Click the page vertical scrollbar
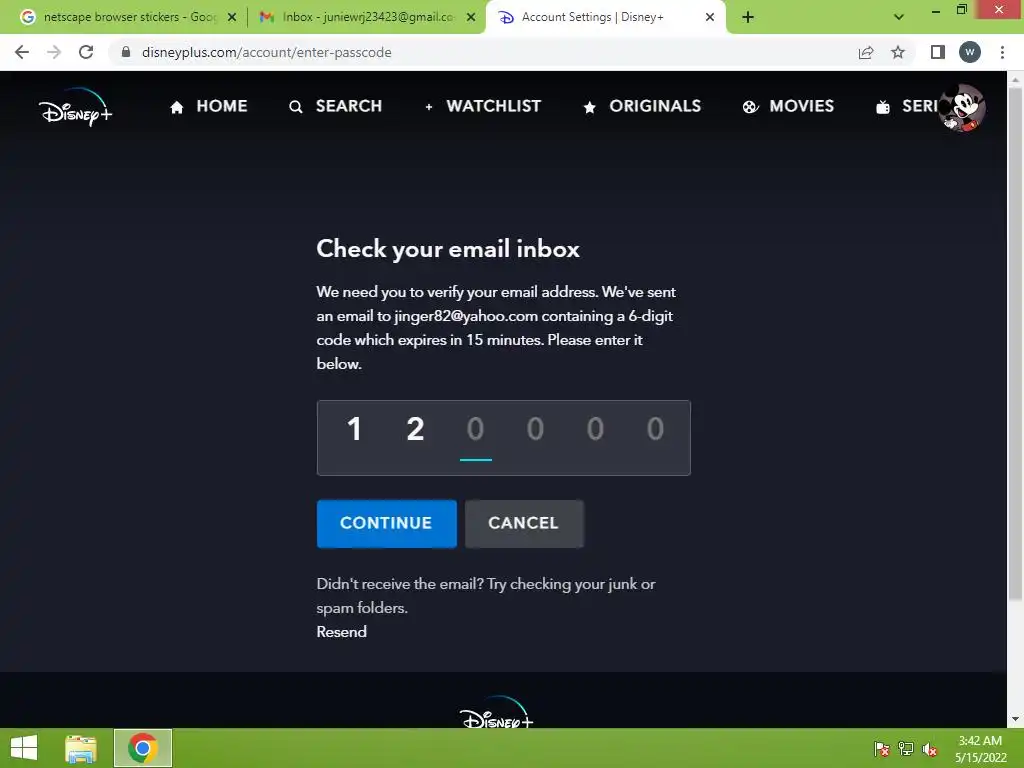The image size is (1024, 768). pos(1015,343)
